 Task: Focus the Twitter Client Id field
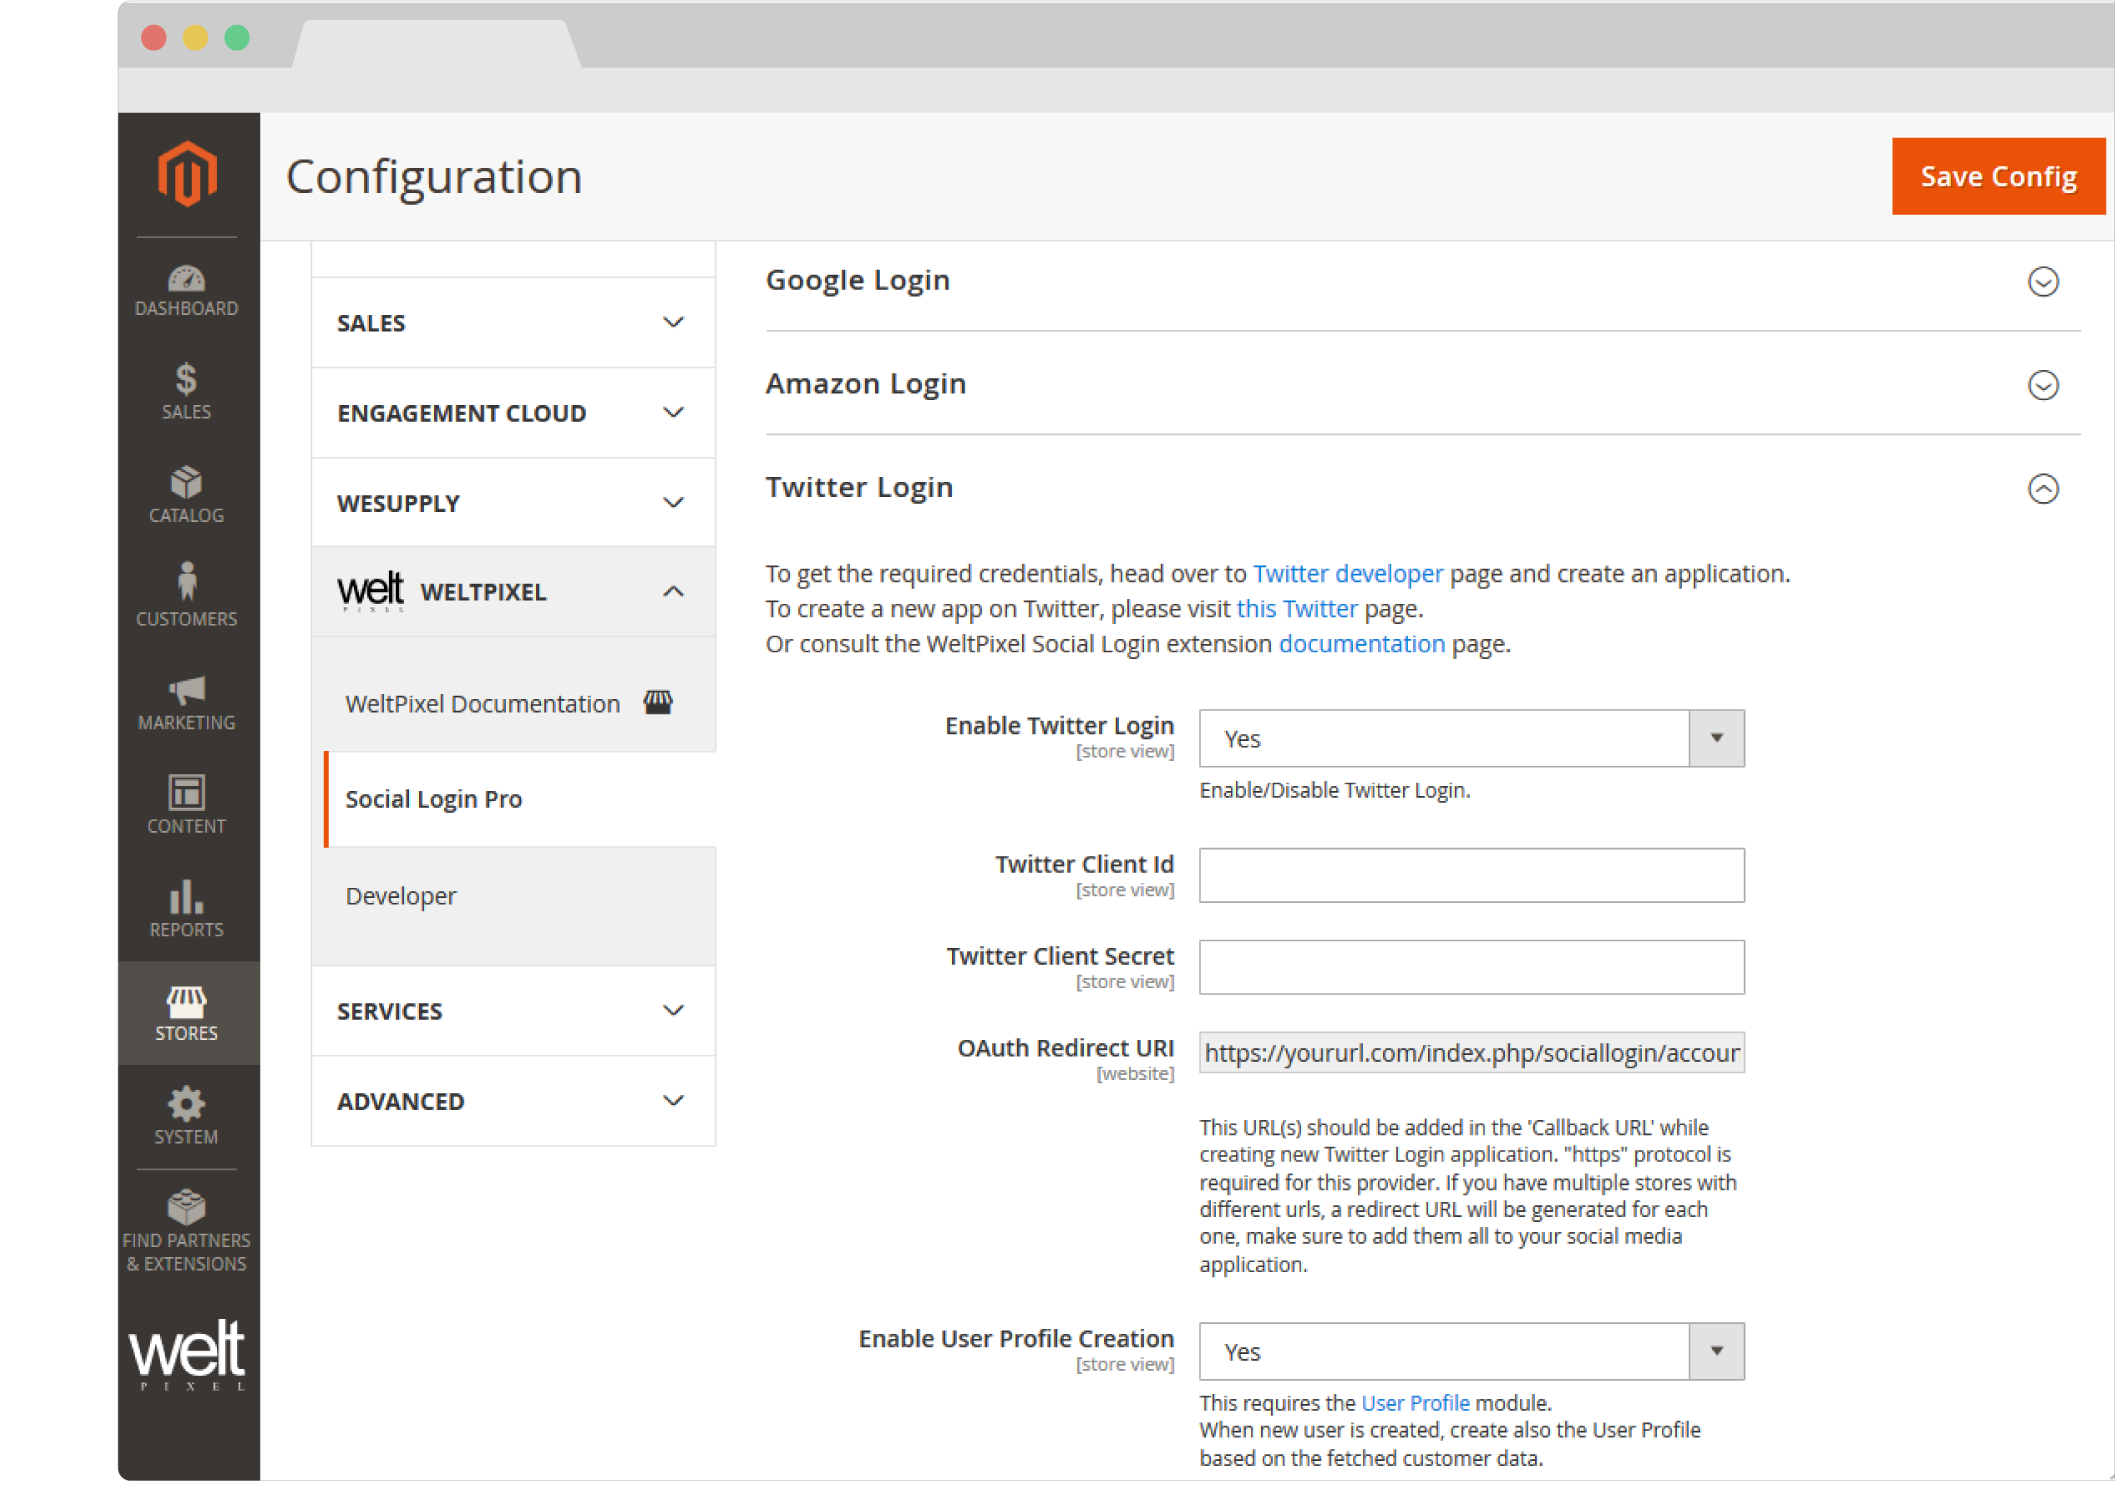pos(1471,876)
